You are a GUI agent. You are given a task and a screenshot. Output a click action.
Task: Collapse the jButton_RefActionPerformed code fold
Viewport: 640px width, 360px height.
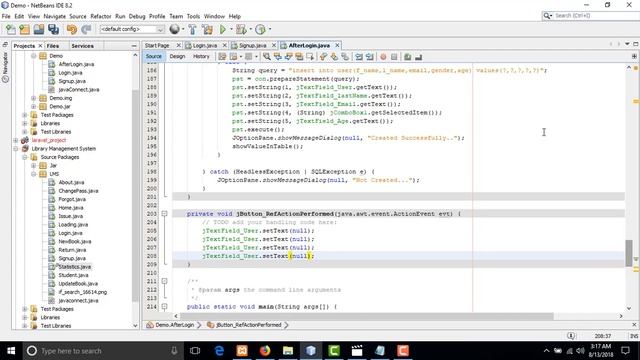click(x=164, y=213)
